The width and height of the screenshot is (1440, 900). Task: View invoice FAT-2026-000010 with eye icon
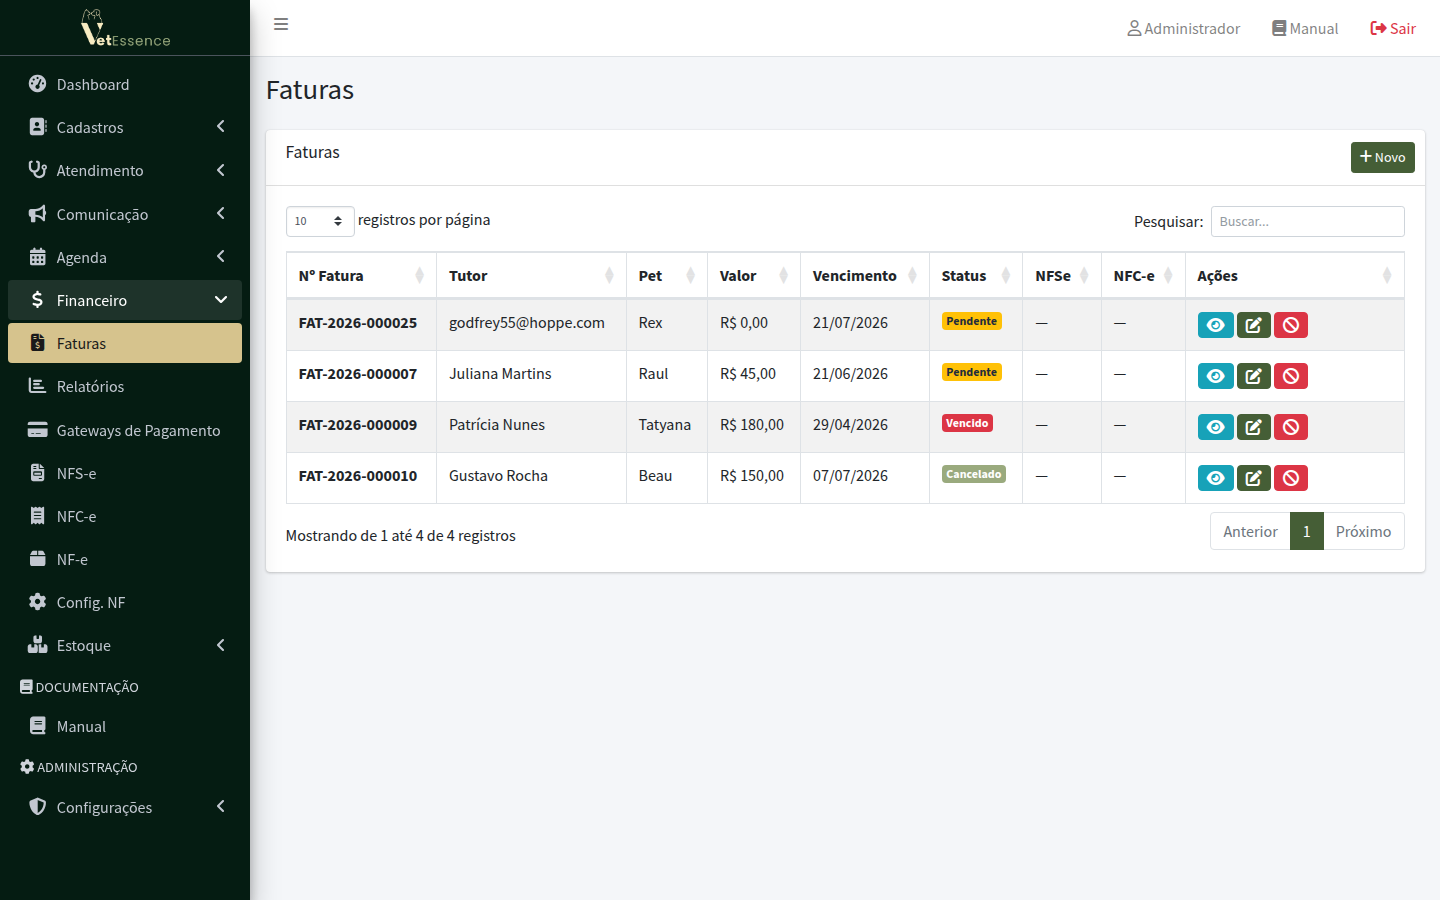click(x=1215, y=478)
